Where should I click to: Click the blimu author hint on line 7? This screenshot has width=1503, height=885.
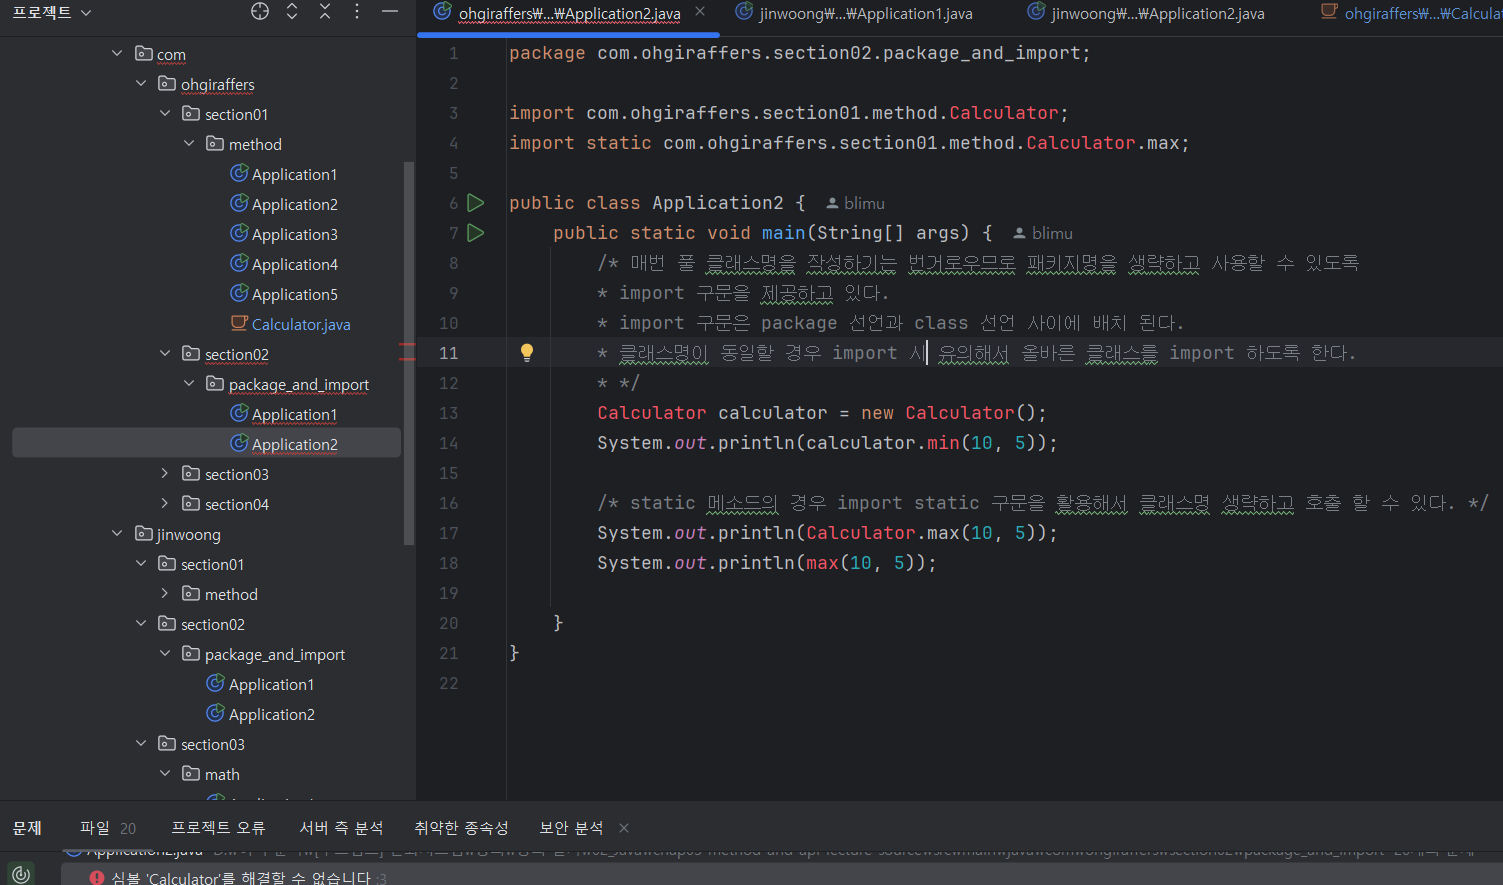tap(1043, 233)
